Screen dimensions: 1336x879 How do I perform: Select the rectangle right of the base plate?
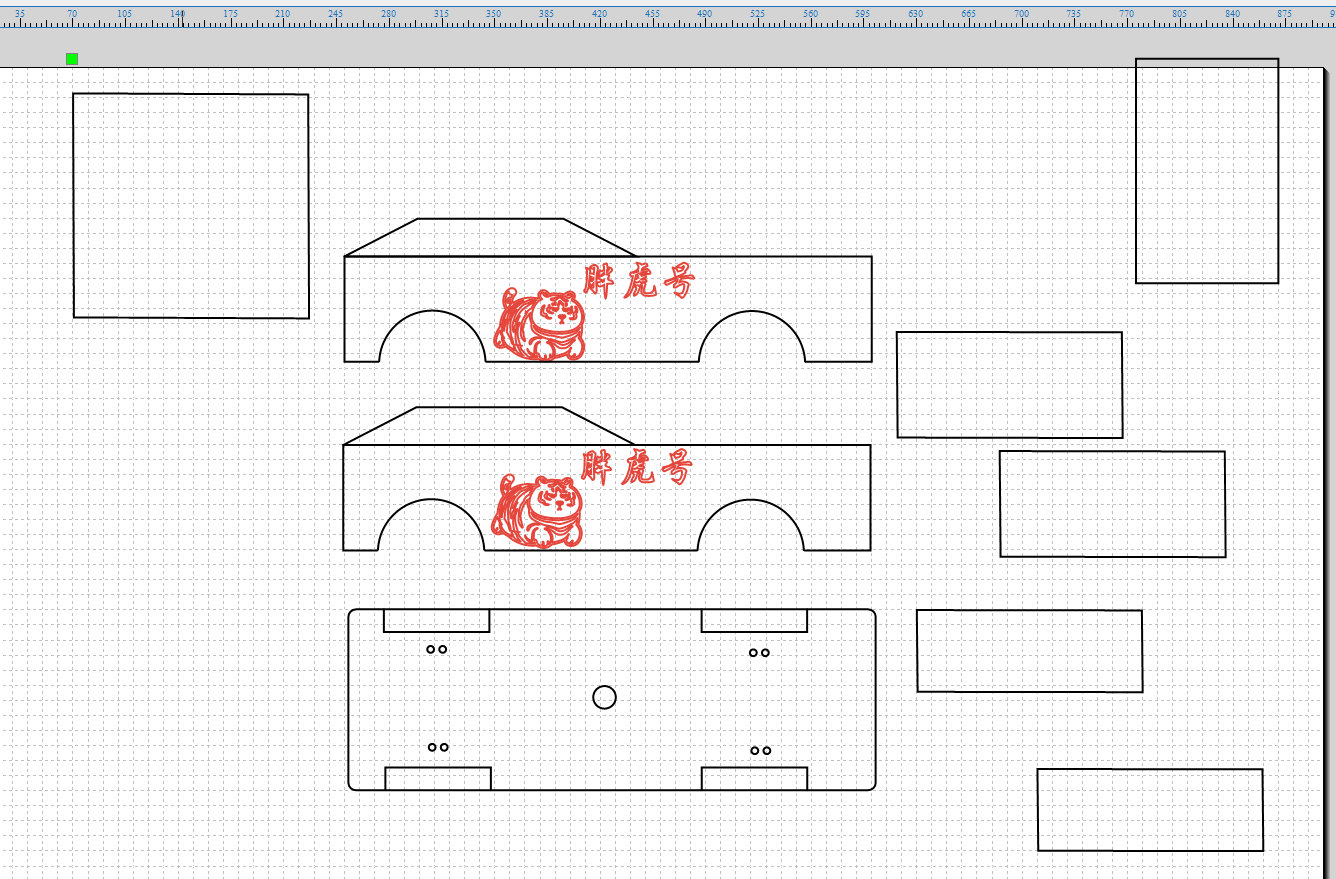[x=1030, y=651]
